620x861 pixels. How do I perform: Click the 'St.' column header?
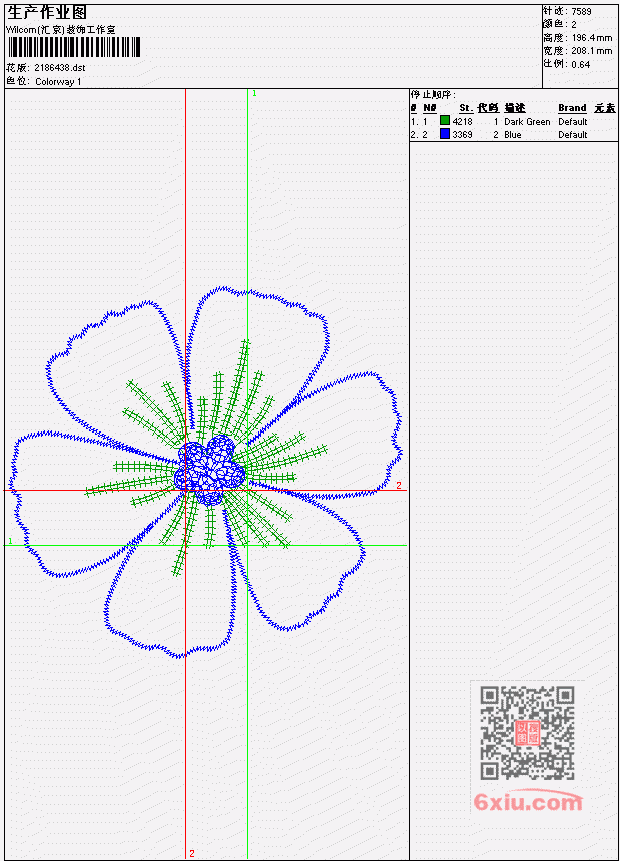pos(466,108)
